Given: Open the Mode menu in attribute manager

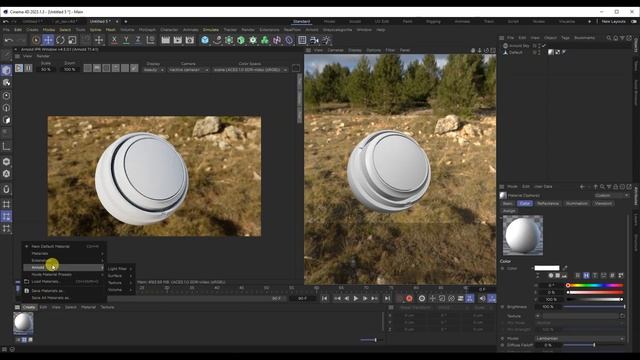Looking at the screenshot, I should point(512,187).
